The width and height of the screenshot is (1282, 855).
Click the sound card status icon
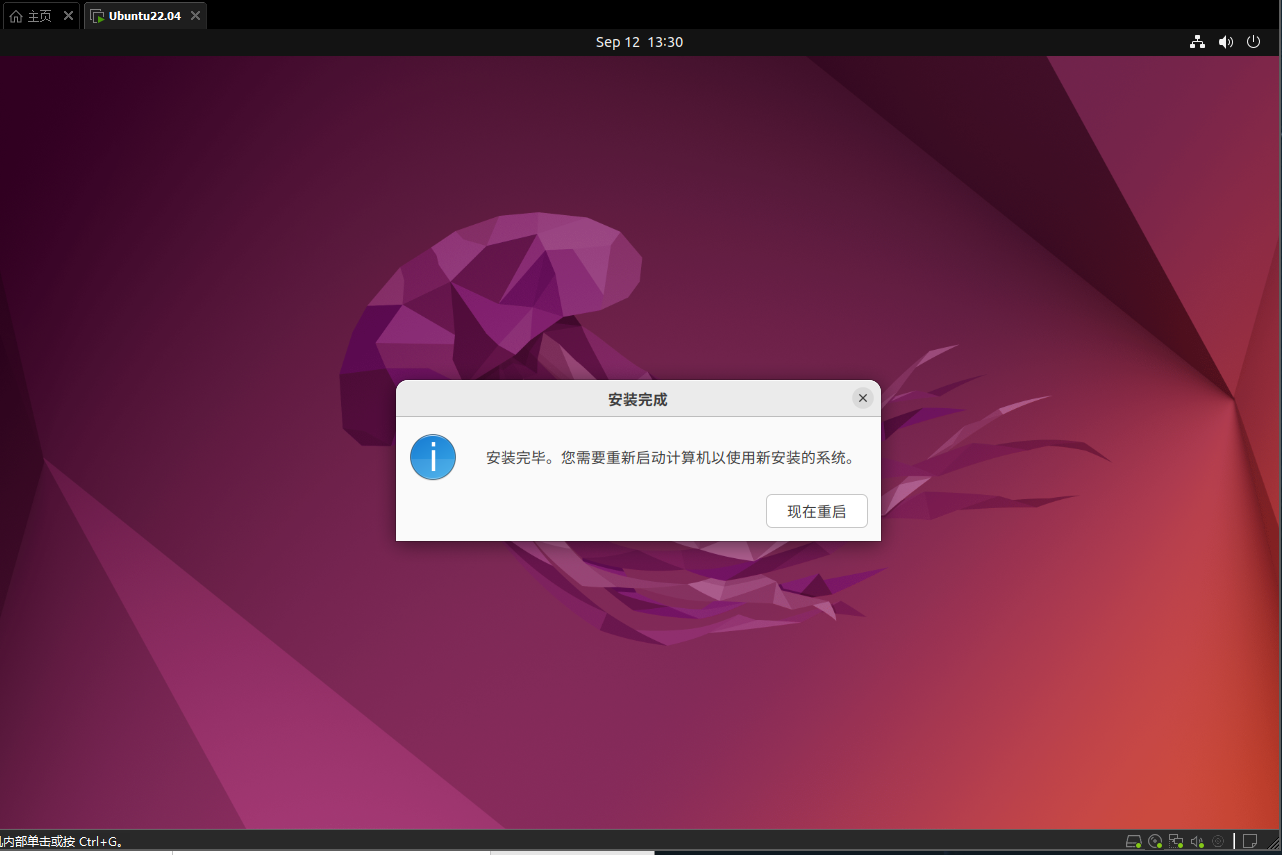1197,842
